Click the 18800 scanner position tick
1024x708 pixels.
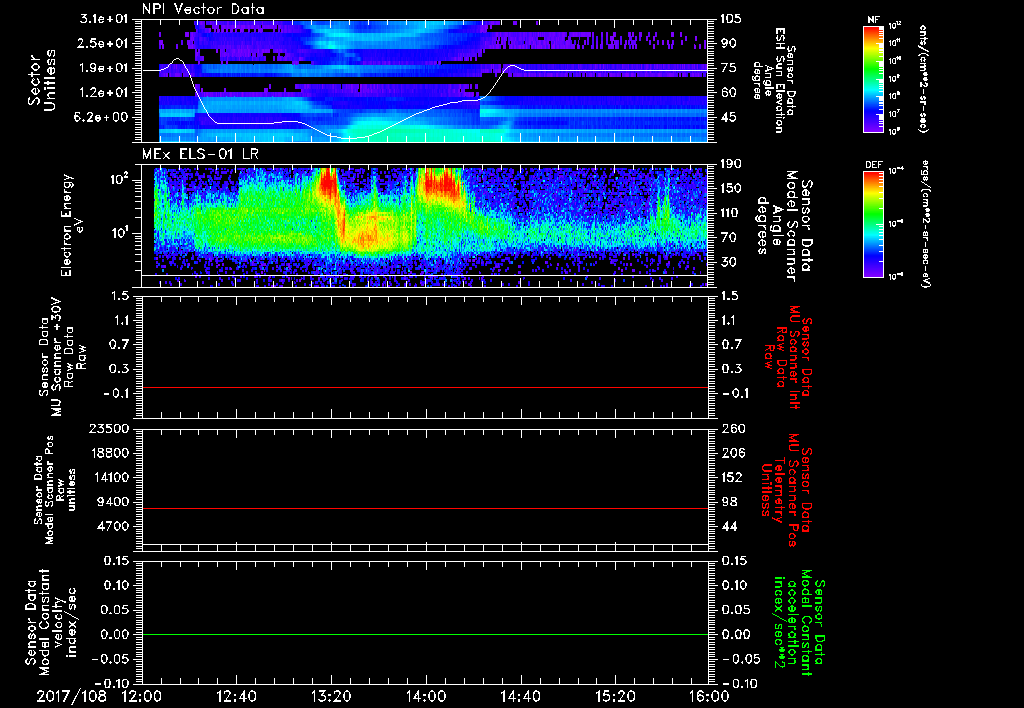(x=108, y=453)
